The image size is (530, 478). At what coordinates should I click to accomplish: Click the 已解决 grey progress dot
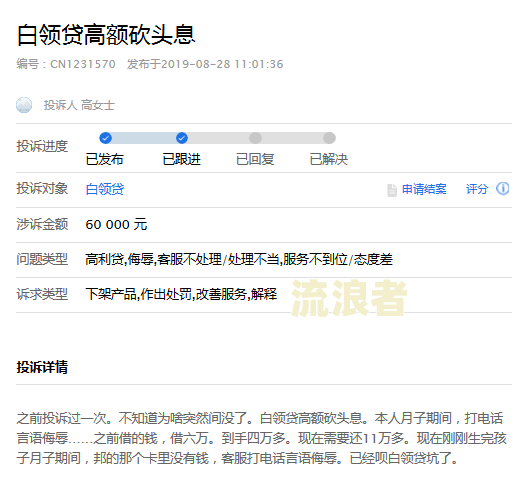coord(329,138)
